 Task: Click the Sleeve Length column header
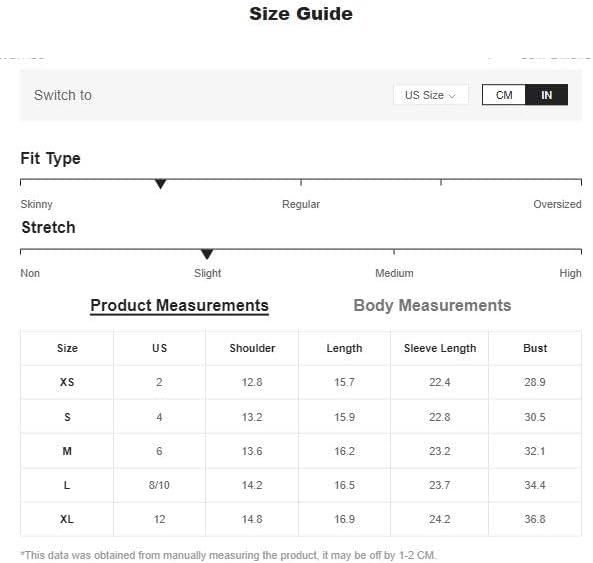(x=440, y=348)
